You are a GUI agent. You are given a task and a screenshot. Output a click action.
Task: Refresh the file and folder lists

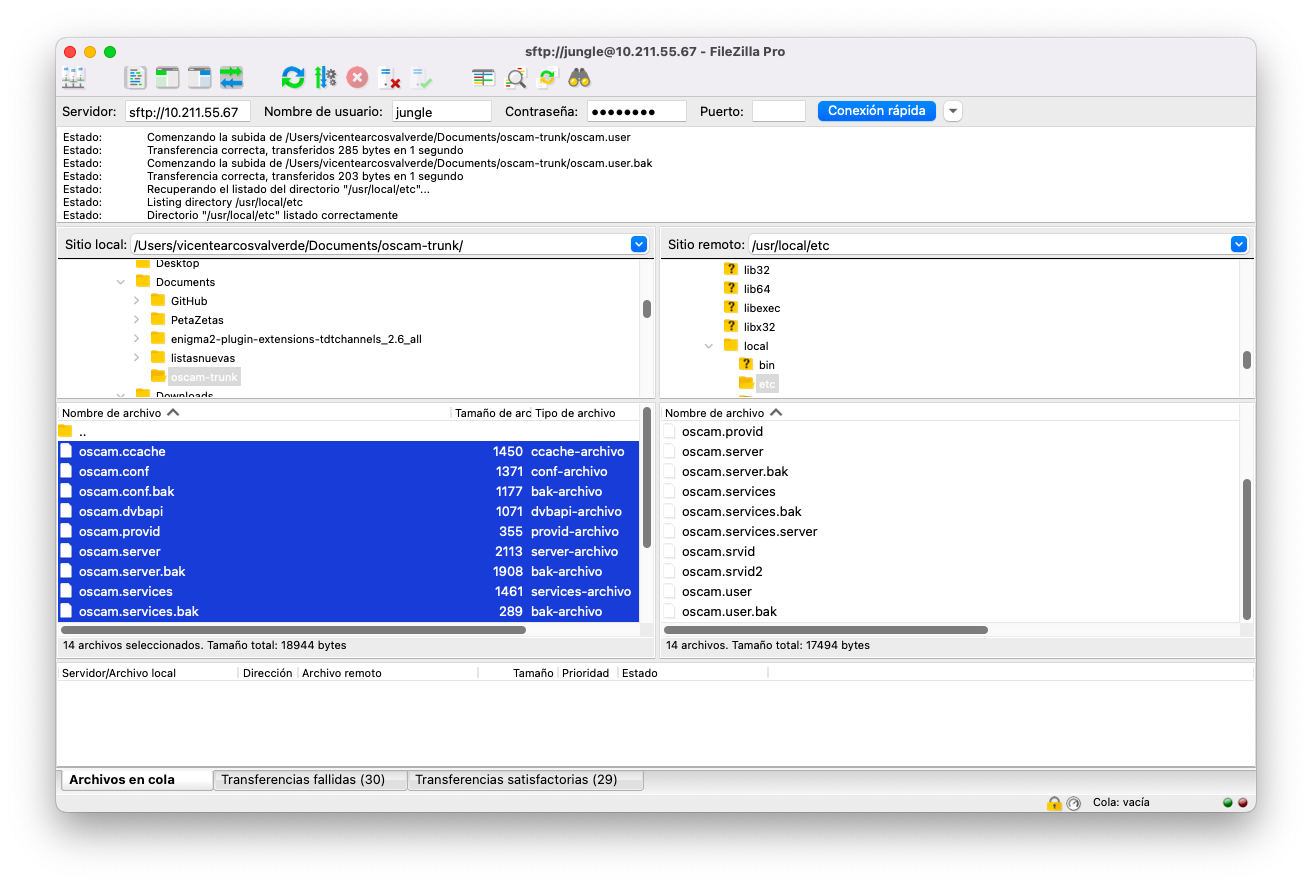[292, 78]
